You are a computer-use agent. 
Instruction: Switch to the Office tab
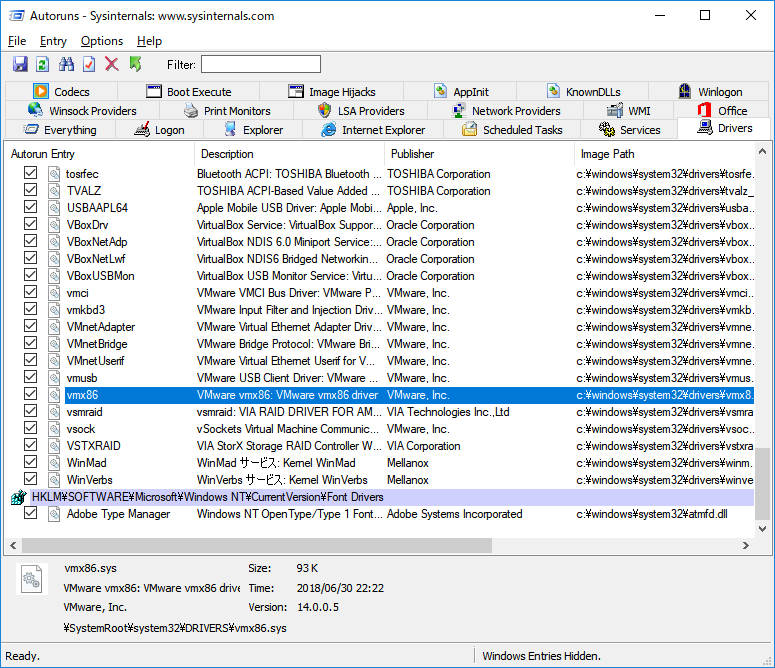722,111
